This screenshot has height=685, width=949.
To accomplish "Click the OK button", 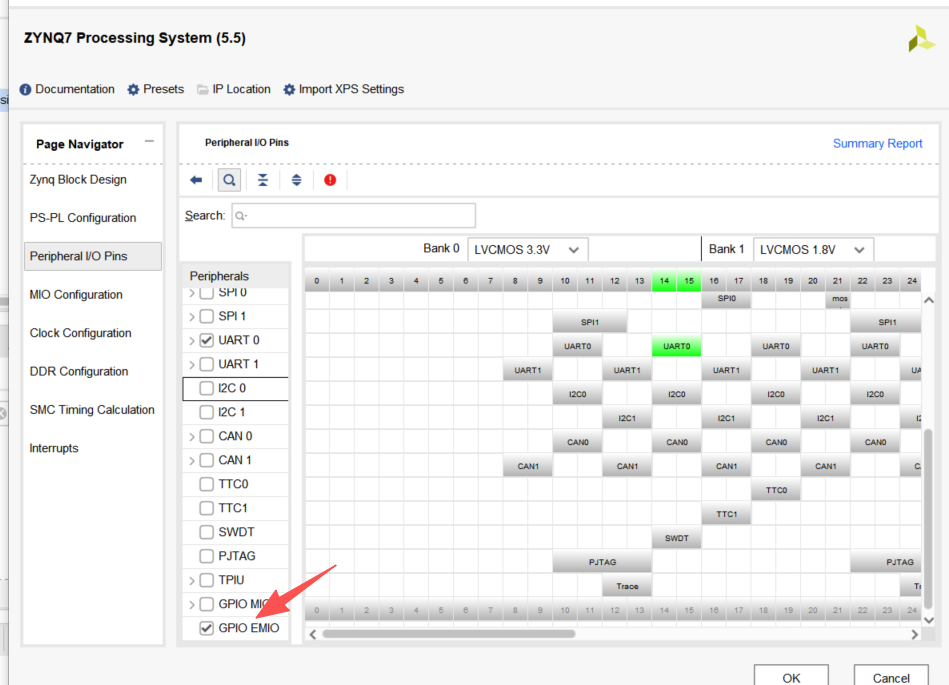I will coord(791,677).
